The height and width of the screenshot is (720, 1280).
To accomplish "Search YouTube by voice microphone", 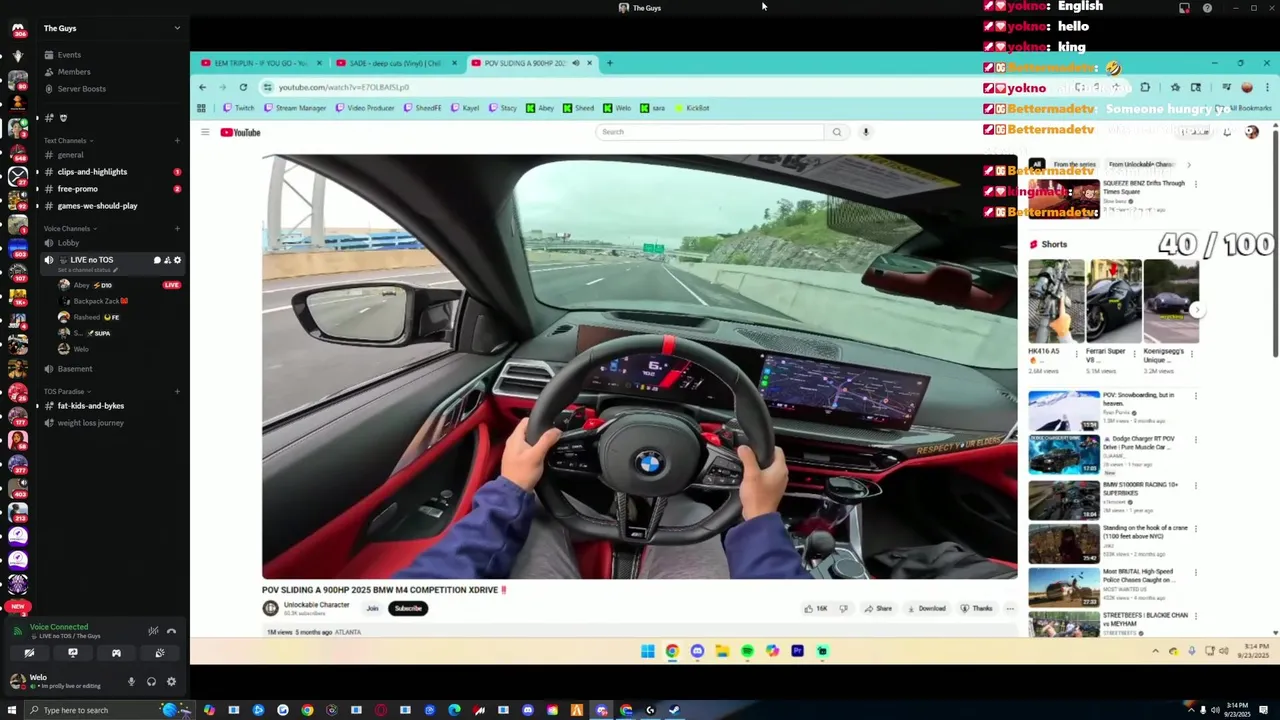I will 866,132.
